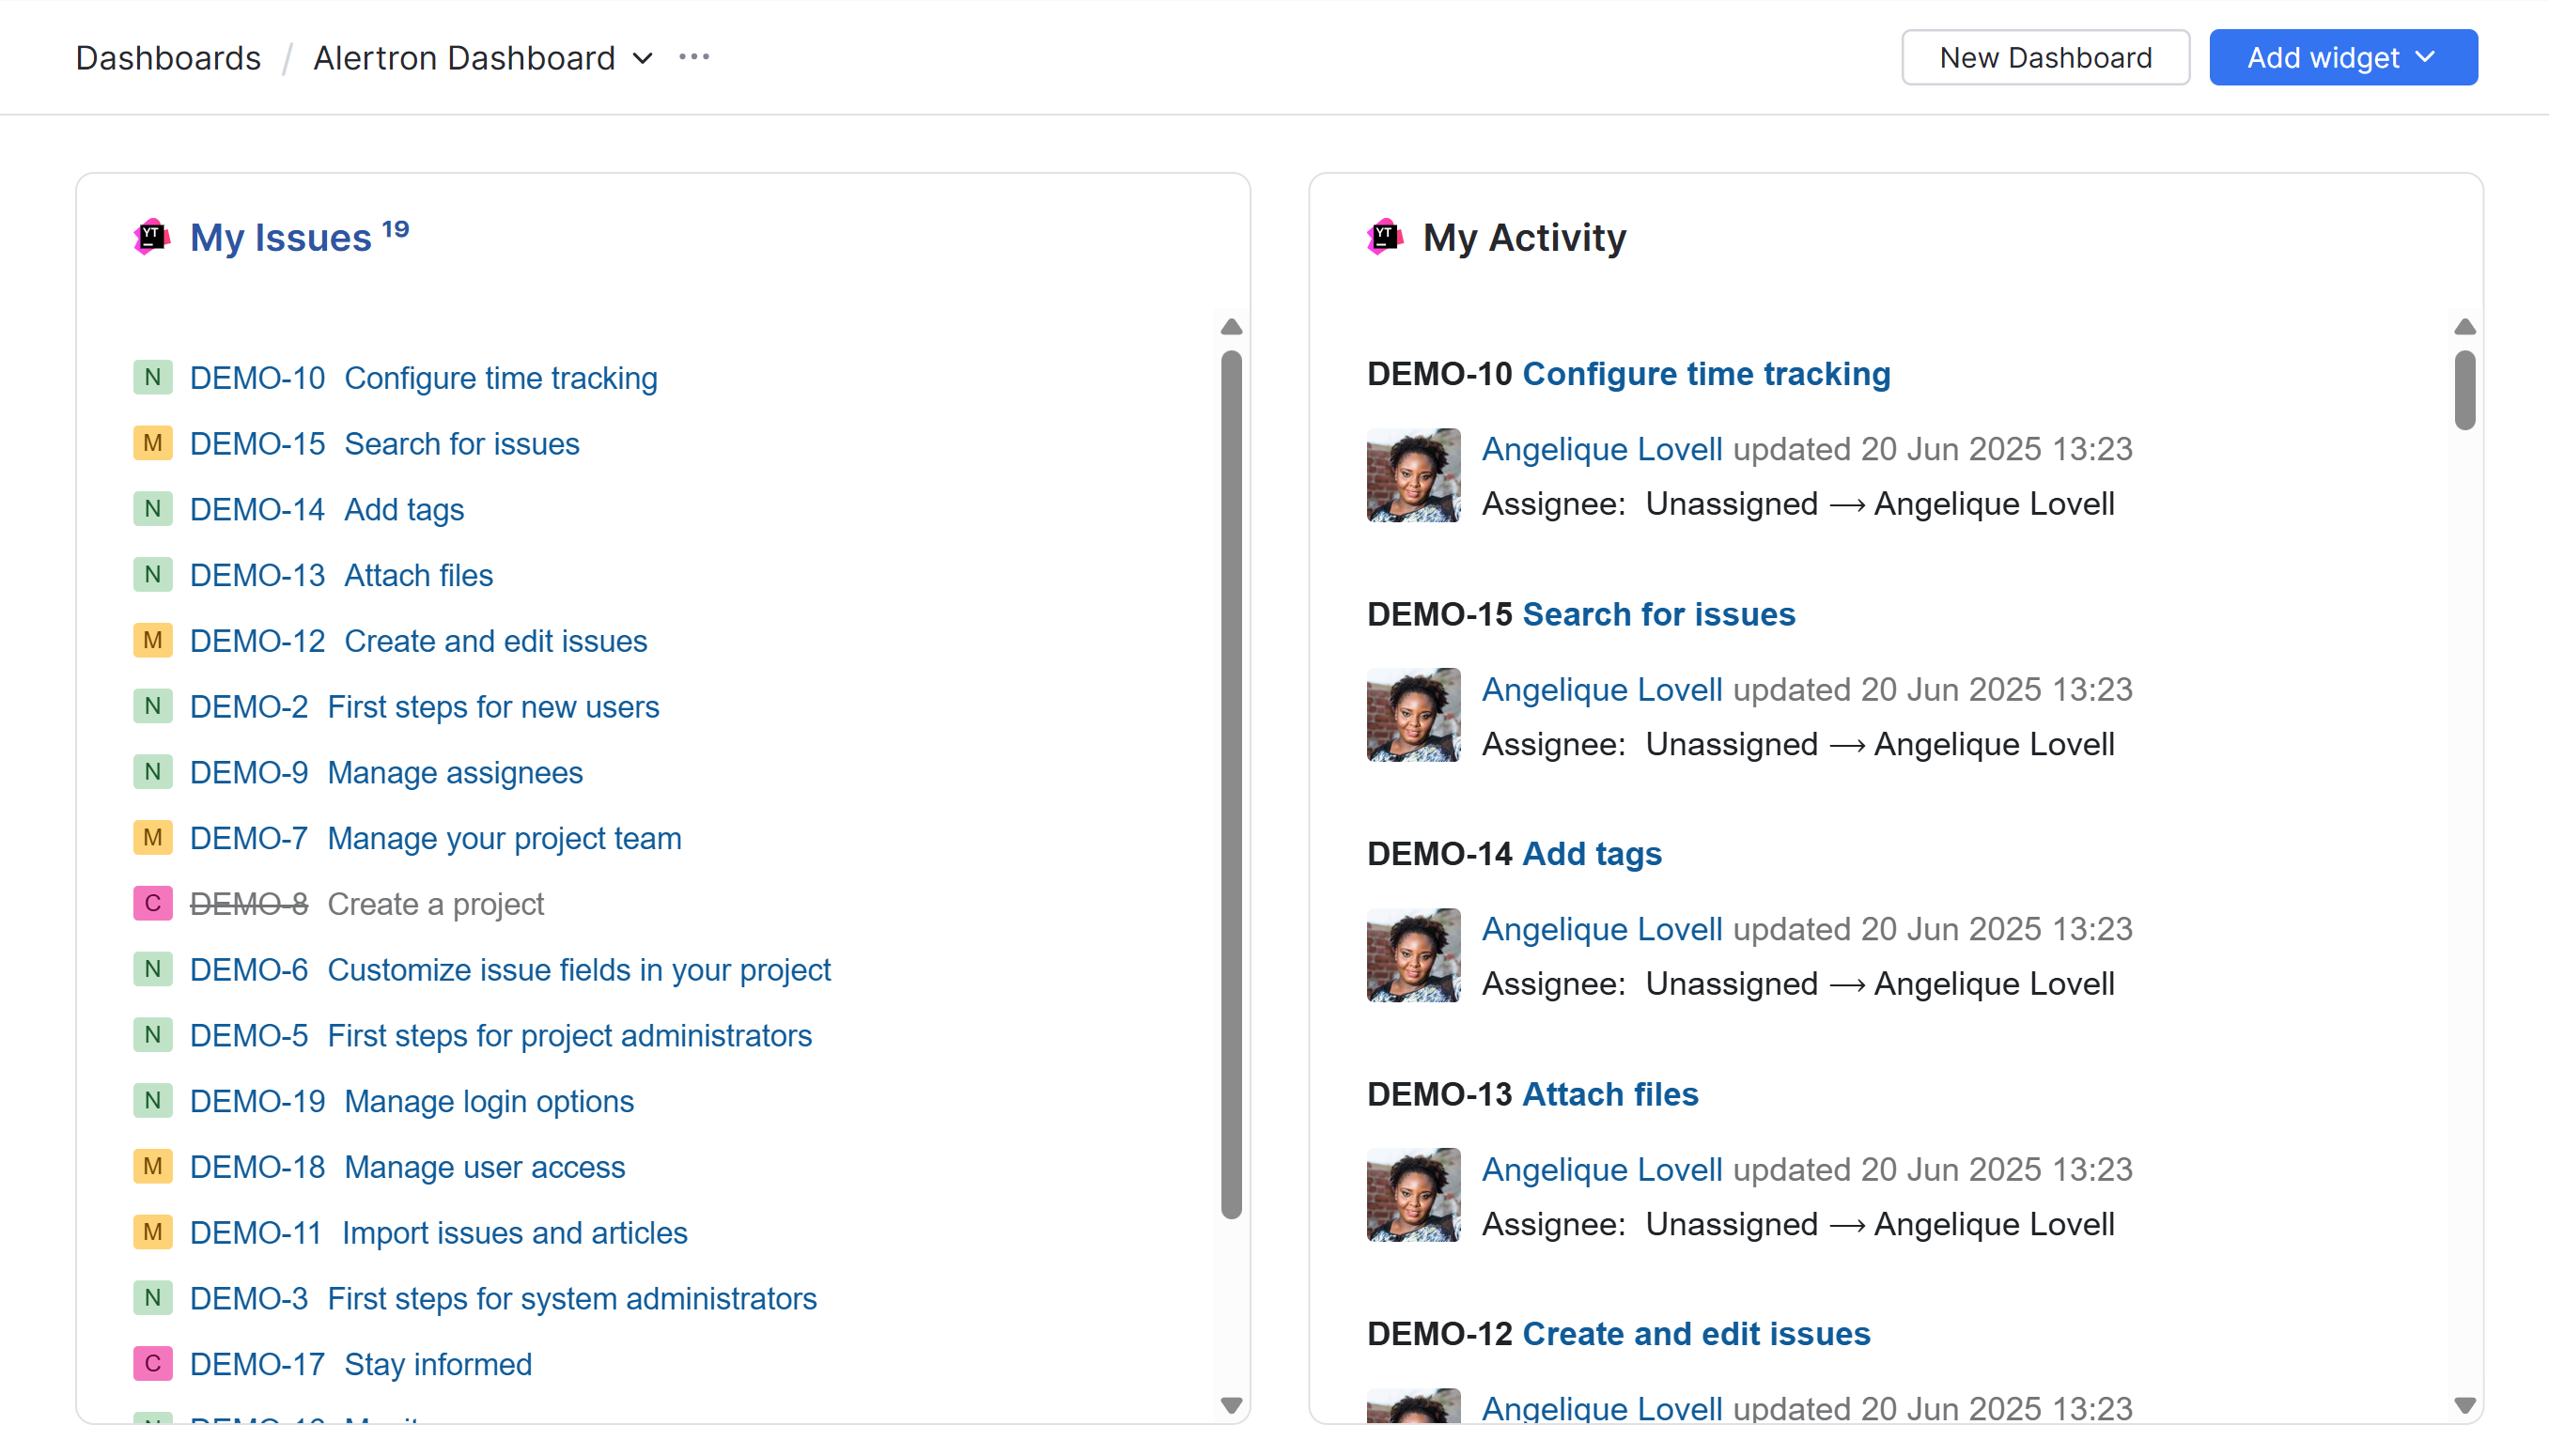Open the DEMO-15 Search for issues activity entry

coord(1659,613)
